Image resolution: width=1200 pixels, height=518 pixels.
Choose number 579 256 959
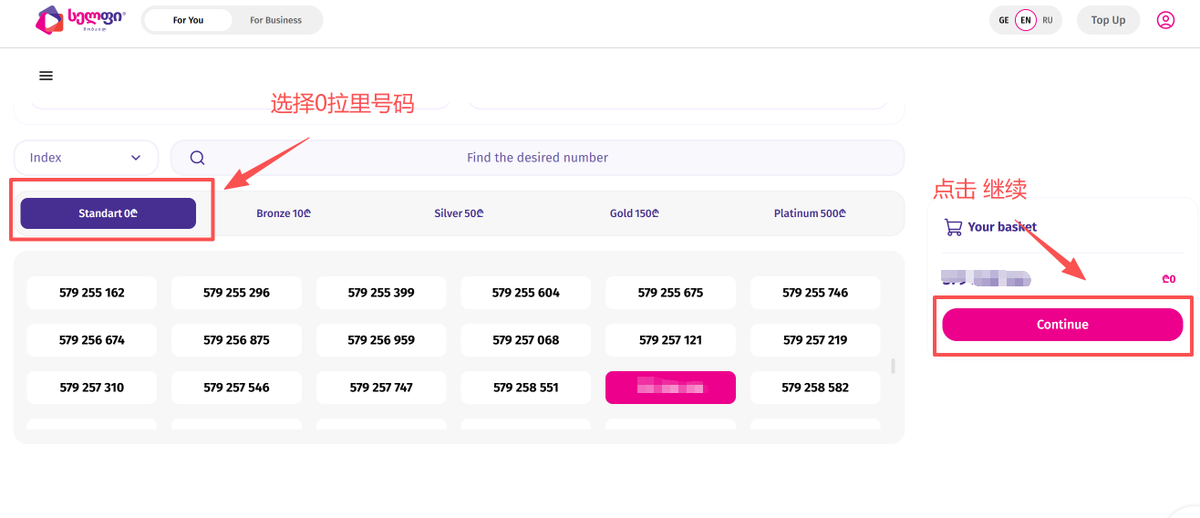[x=381, y=340]
